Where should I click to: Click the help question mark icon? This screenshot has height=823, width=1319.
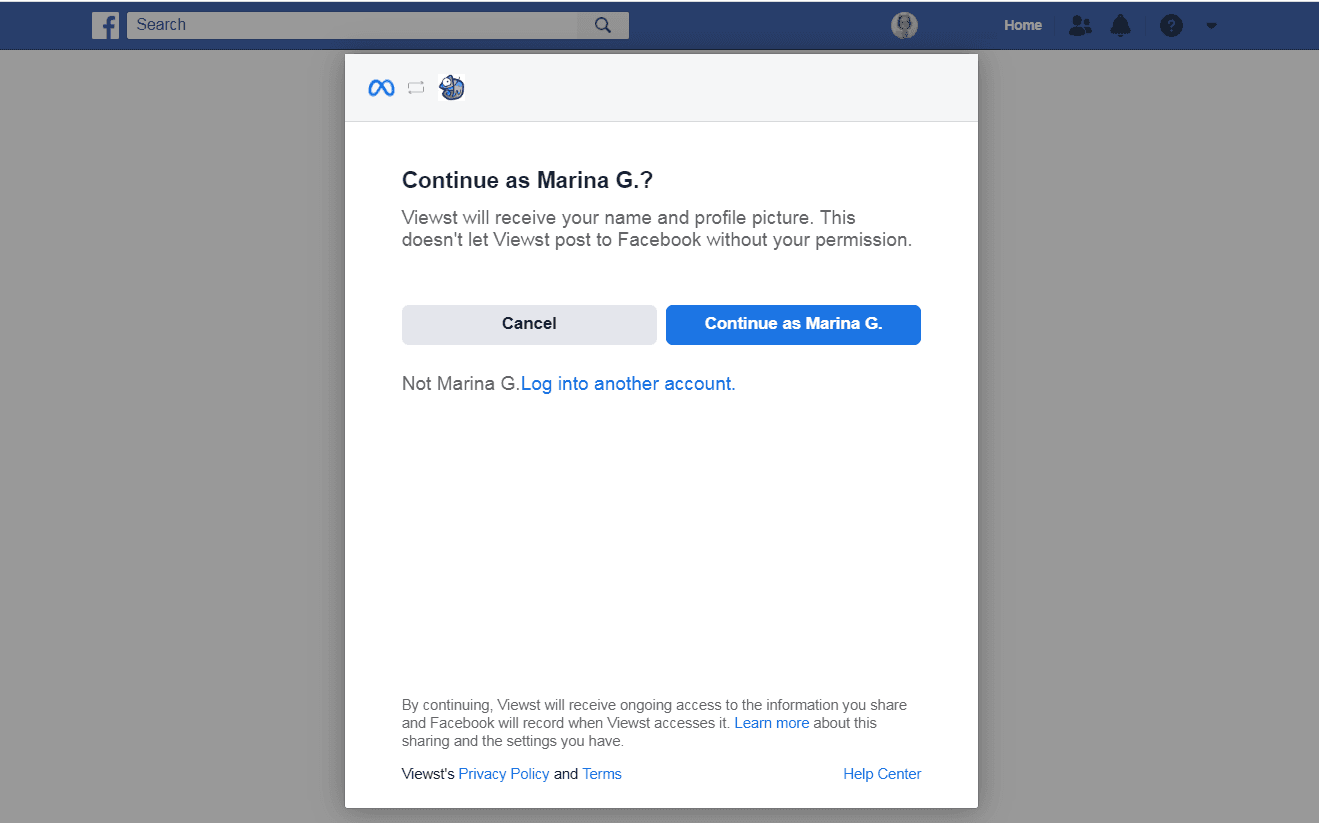(1171, 26)
